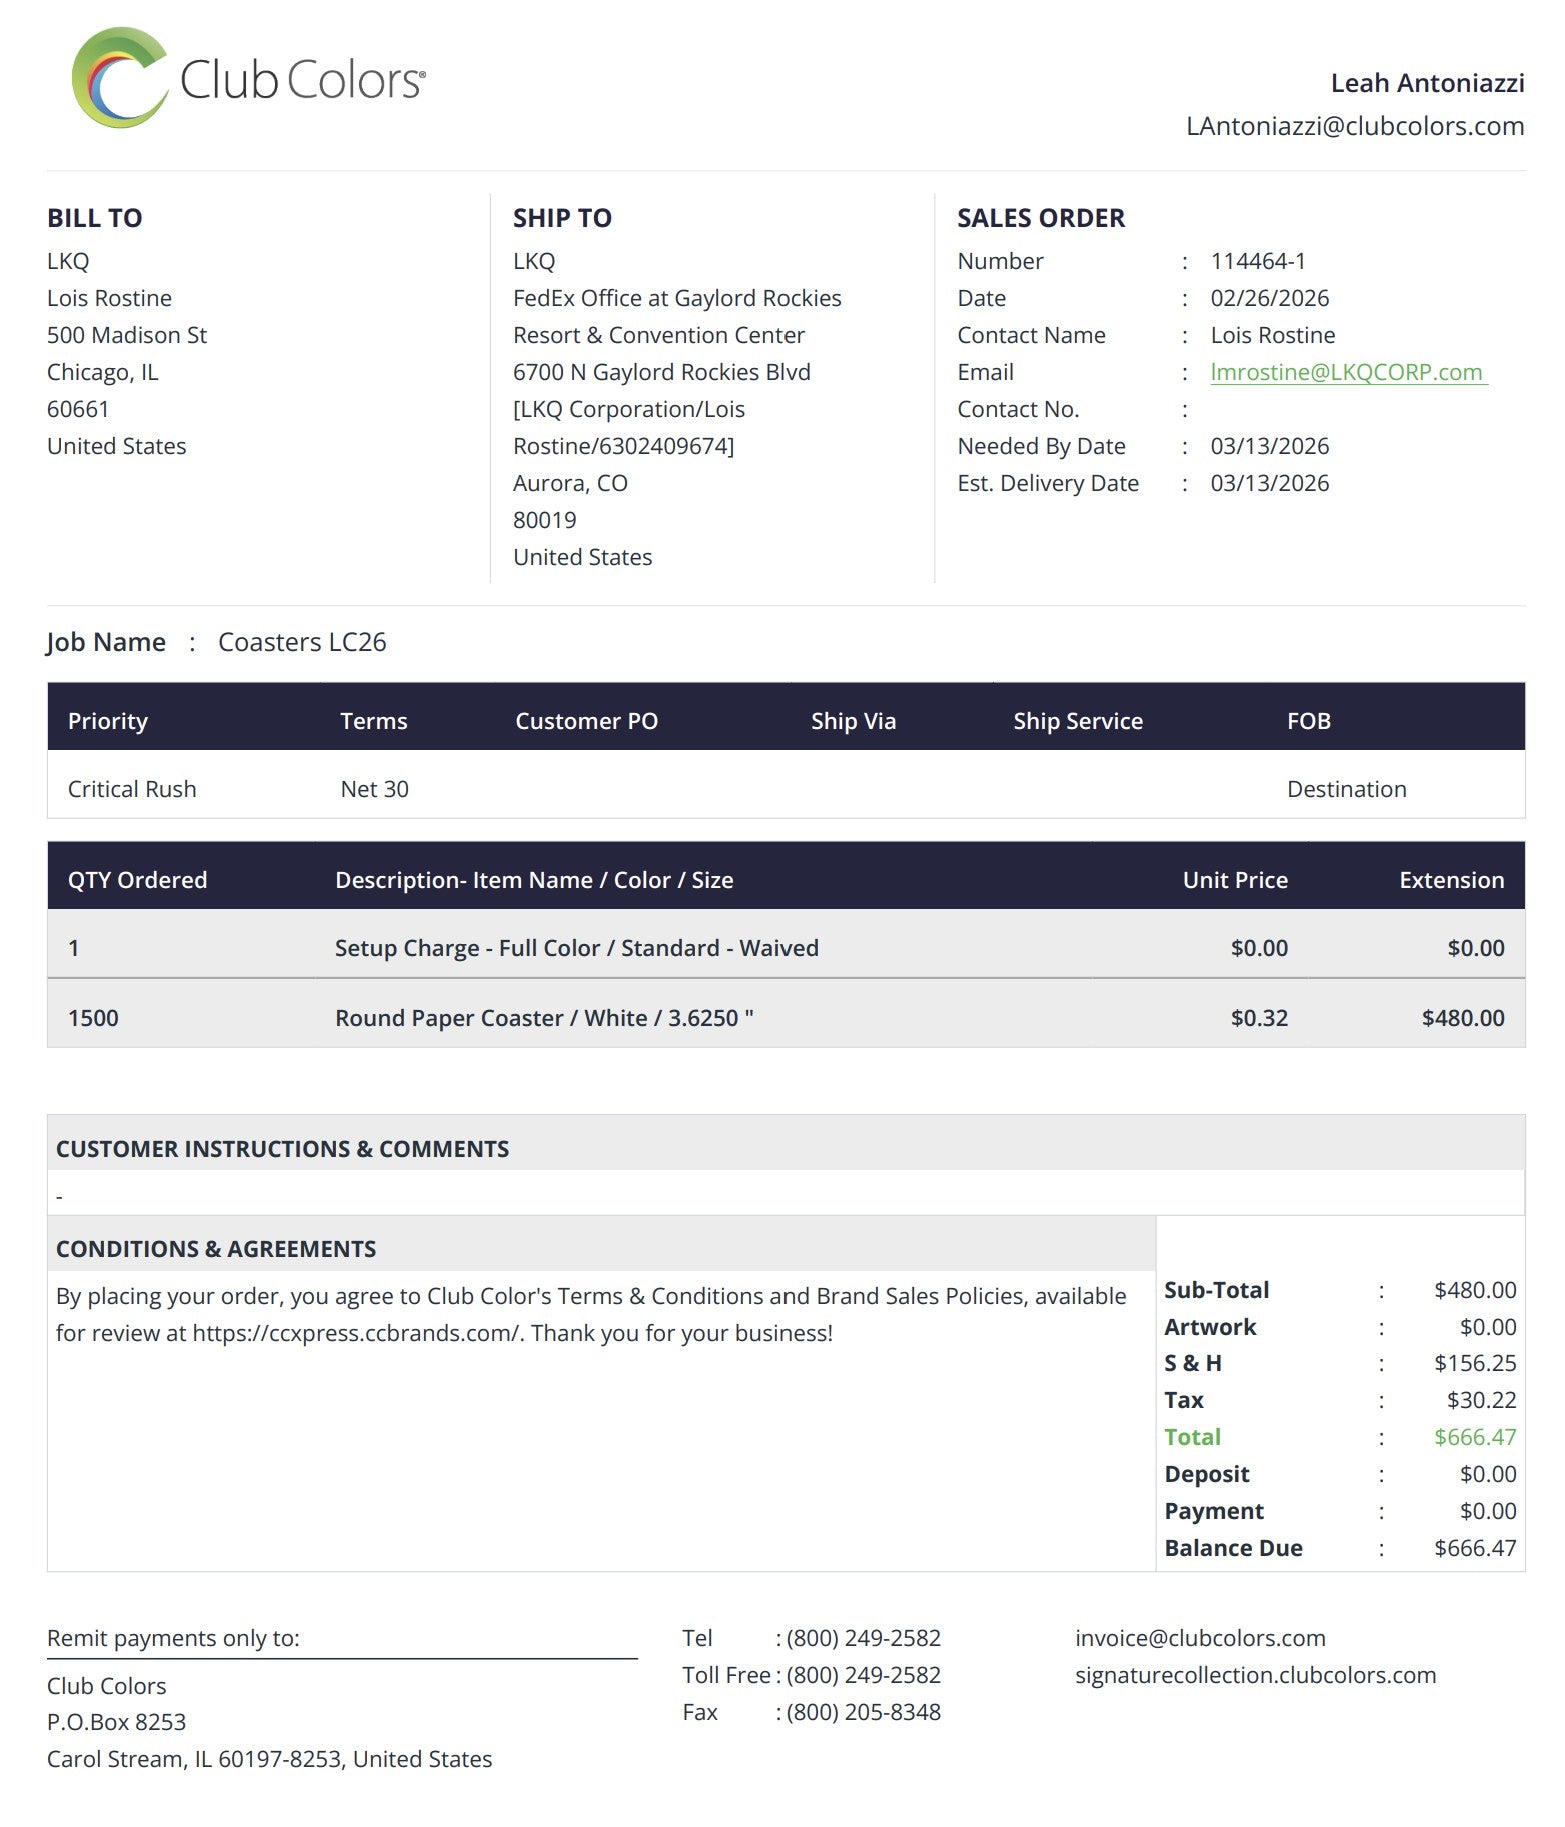Click the ccxpress.ccbrands.com terms URL
The width and height of the screenshot is (1565, 1827).
click(356, 1333)
